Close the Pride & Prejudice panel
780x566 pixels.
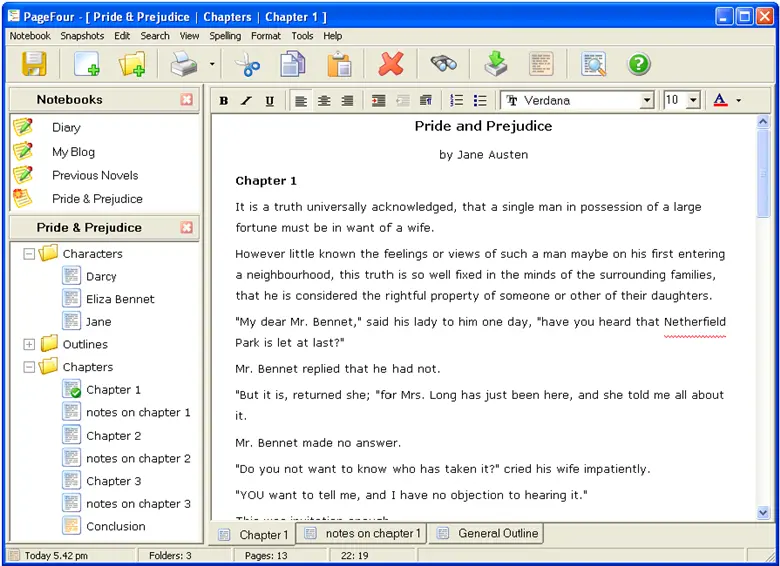[x=187, y=228]
